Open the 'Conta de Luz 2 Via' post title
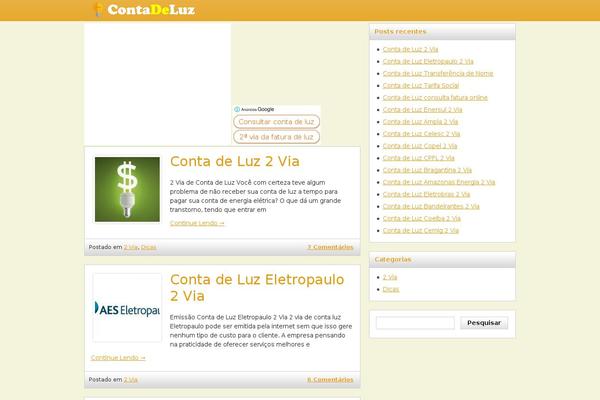This screenshot has width=600, height=400. 235,162
